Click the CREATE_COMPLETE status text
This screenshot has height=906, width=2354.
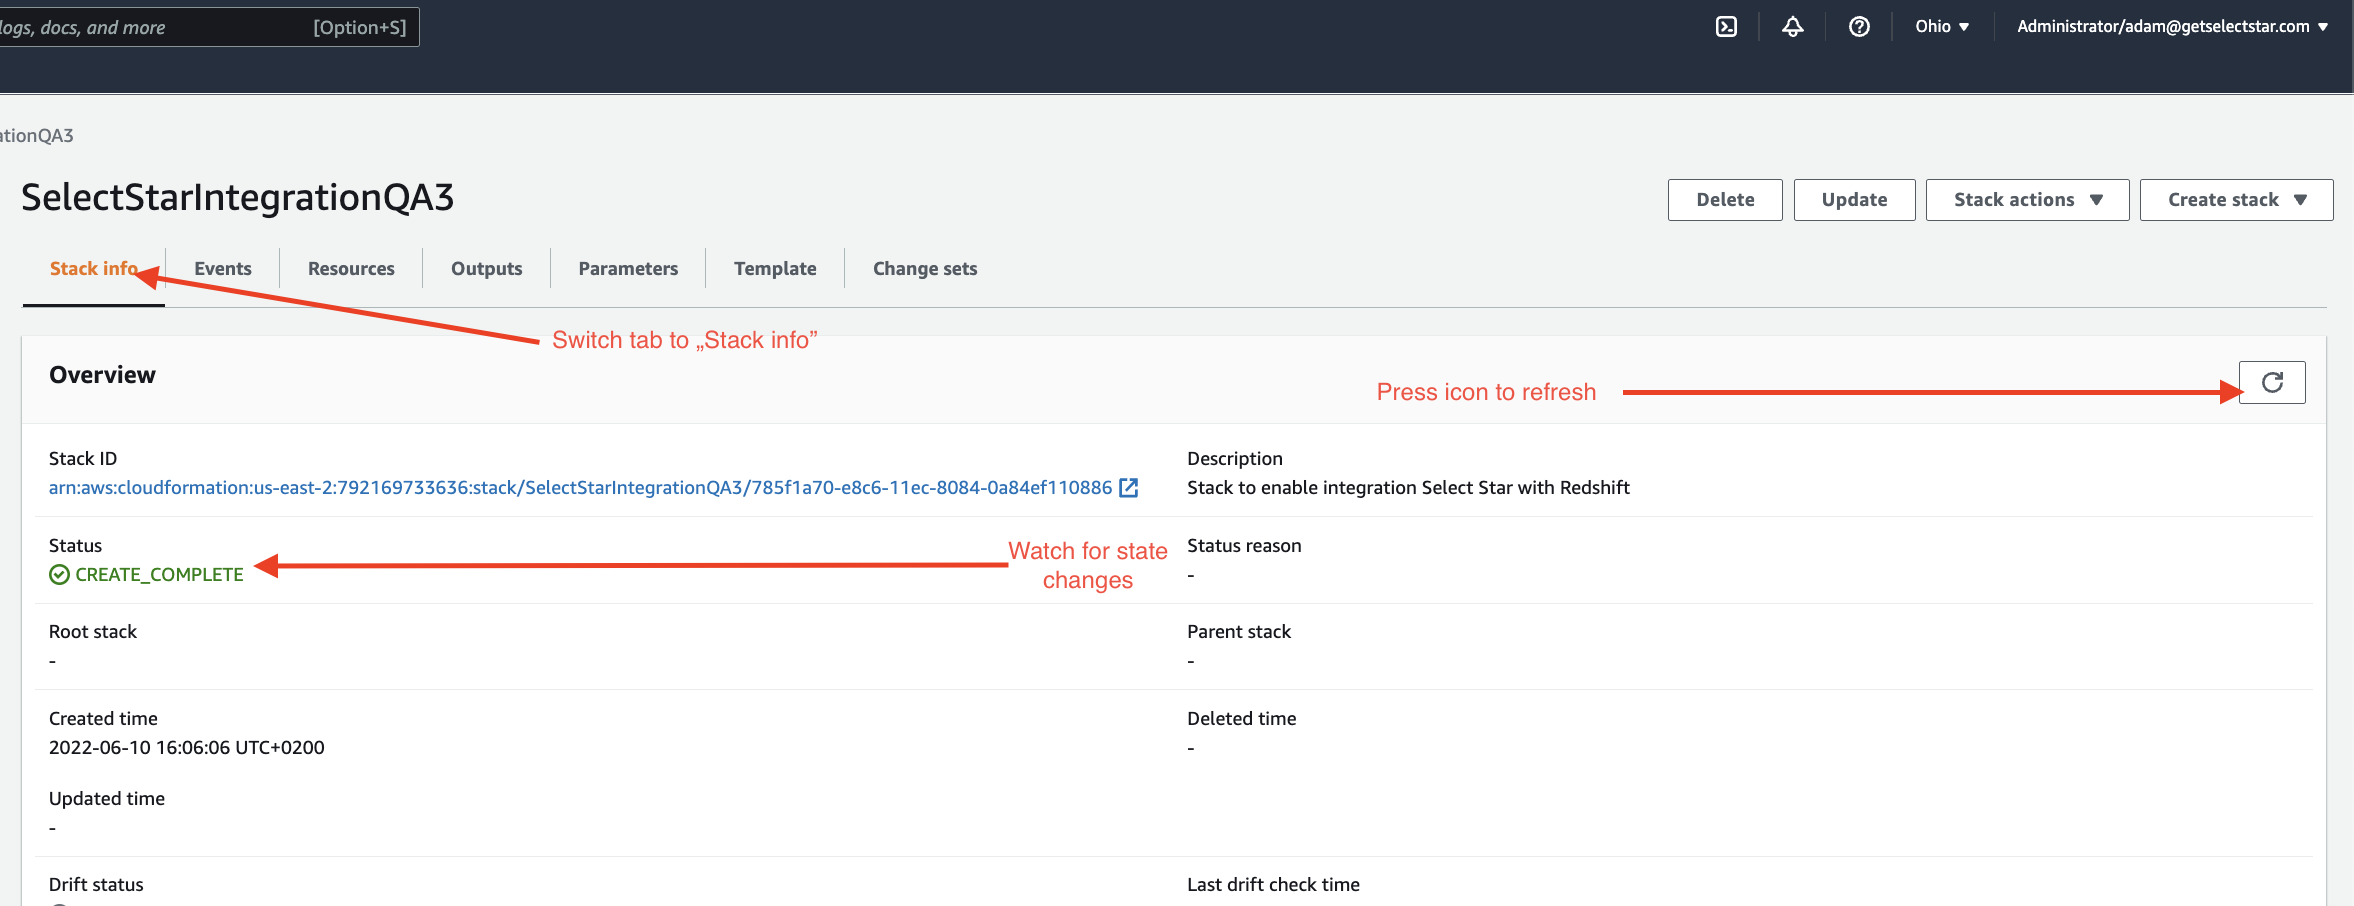click(x=159, y=575)
